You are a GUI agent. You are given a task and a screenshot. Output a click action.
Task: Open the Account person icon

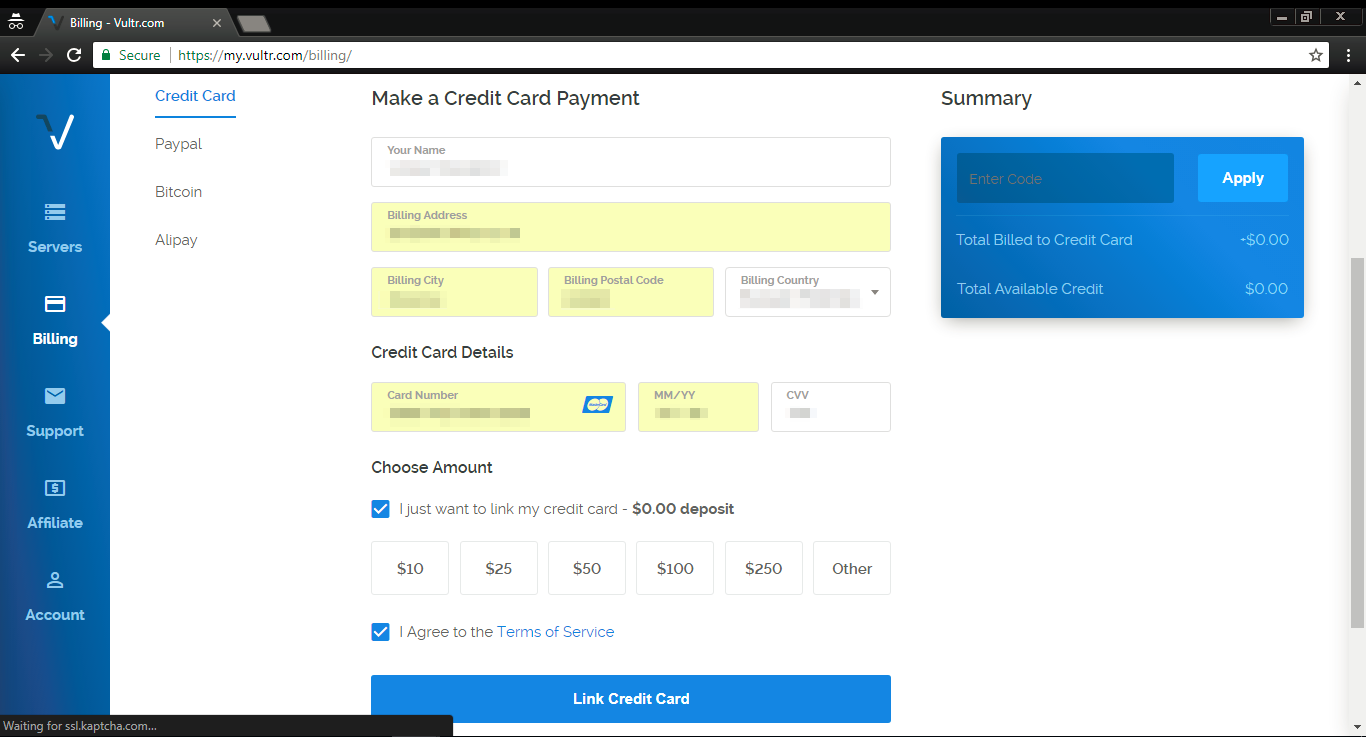55,580
